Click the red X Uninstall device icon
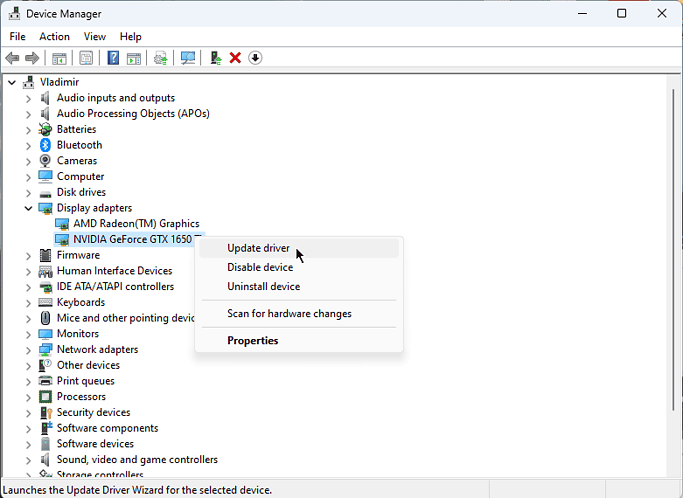The width and height of the screenshot is (683, 498). (235, 58)
